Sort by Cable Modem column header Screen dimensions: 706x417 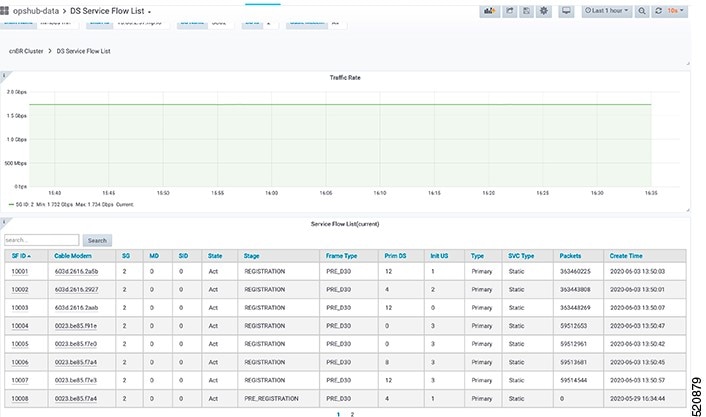[73, 256]
